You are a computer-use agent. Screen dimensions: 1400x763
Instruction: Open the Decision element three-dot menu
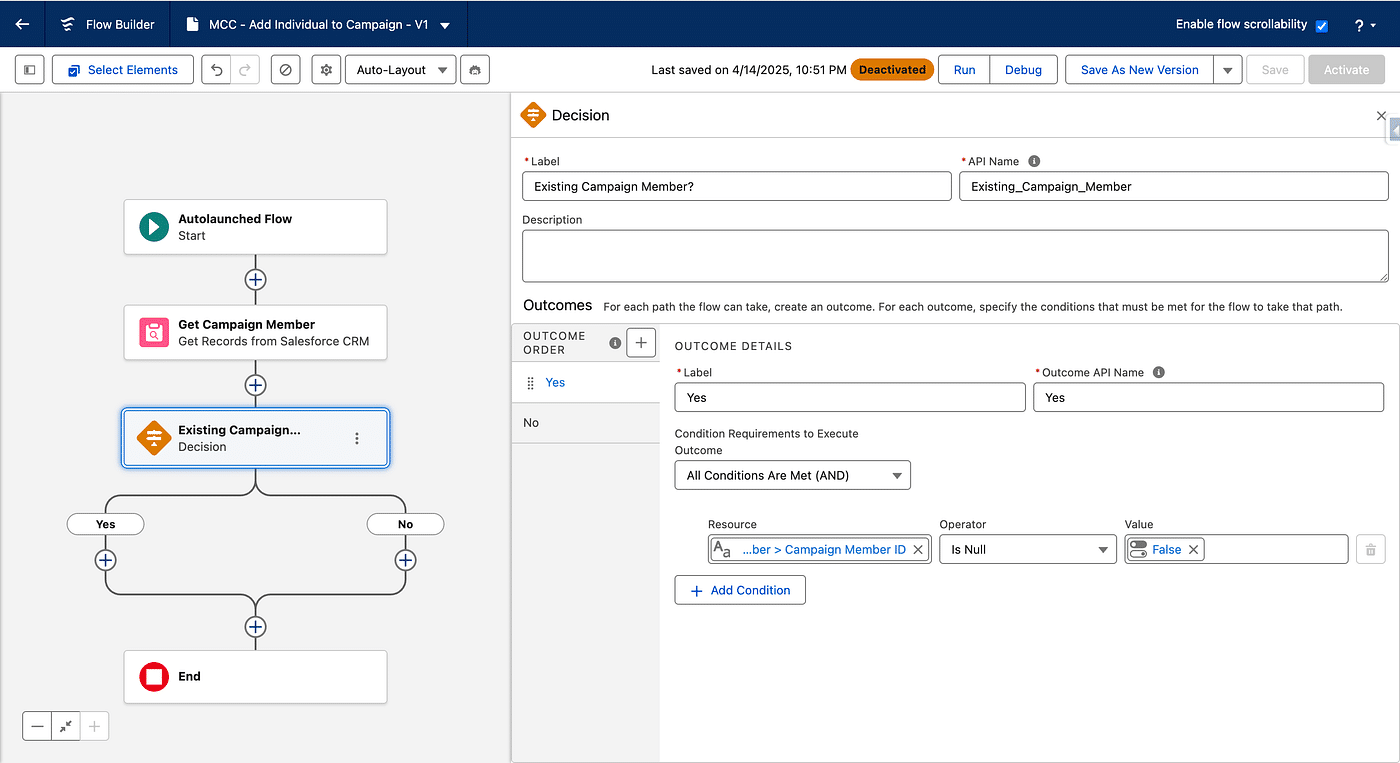pos(357,438)
